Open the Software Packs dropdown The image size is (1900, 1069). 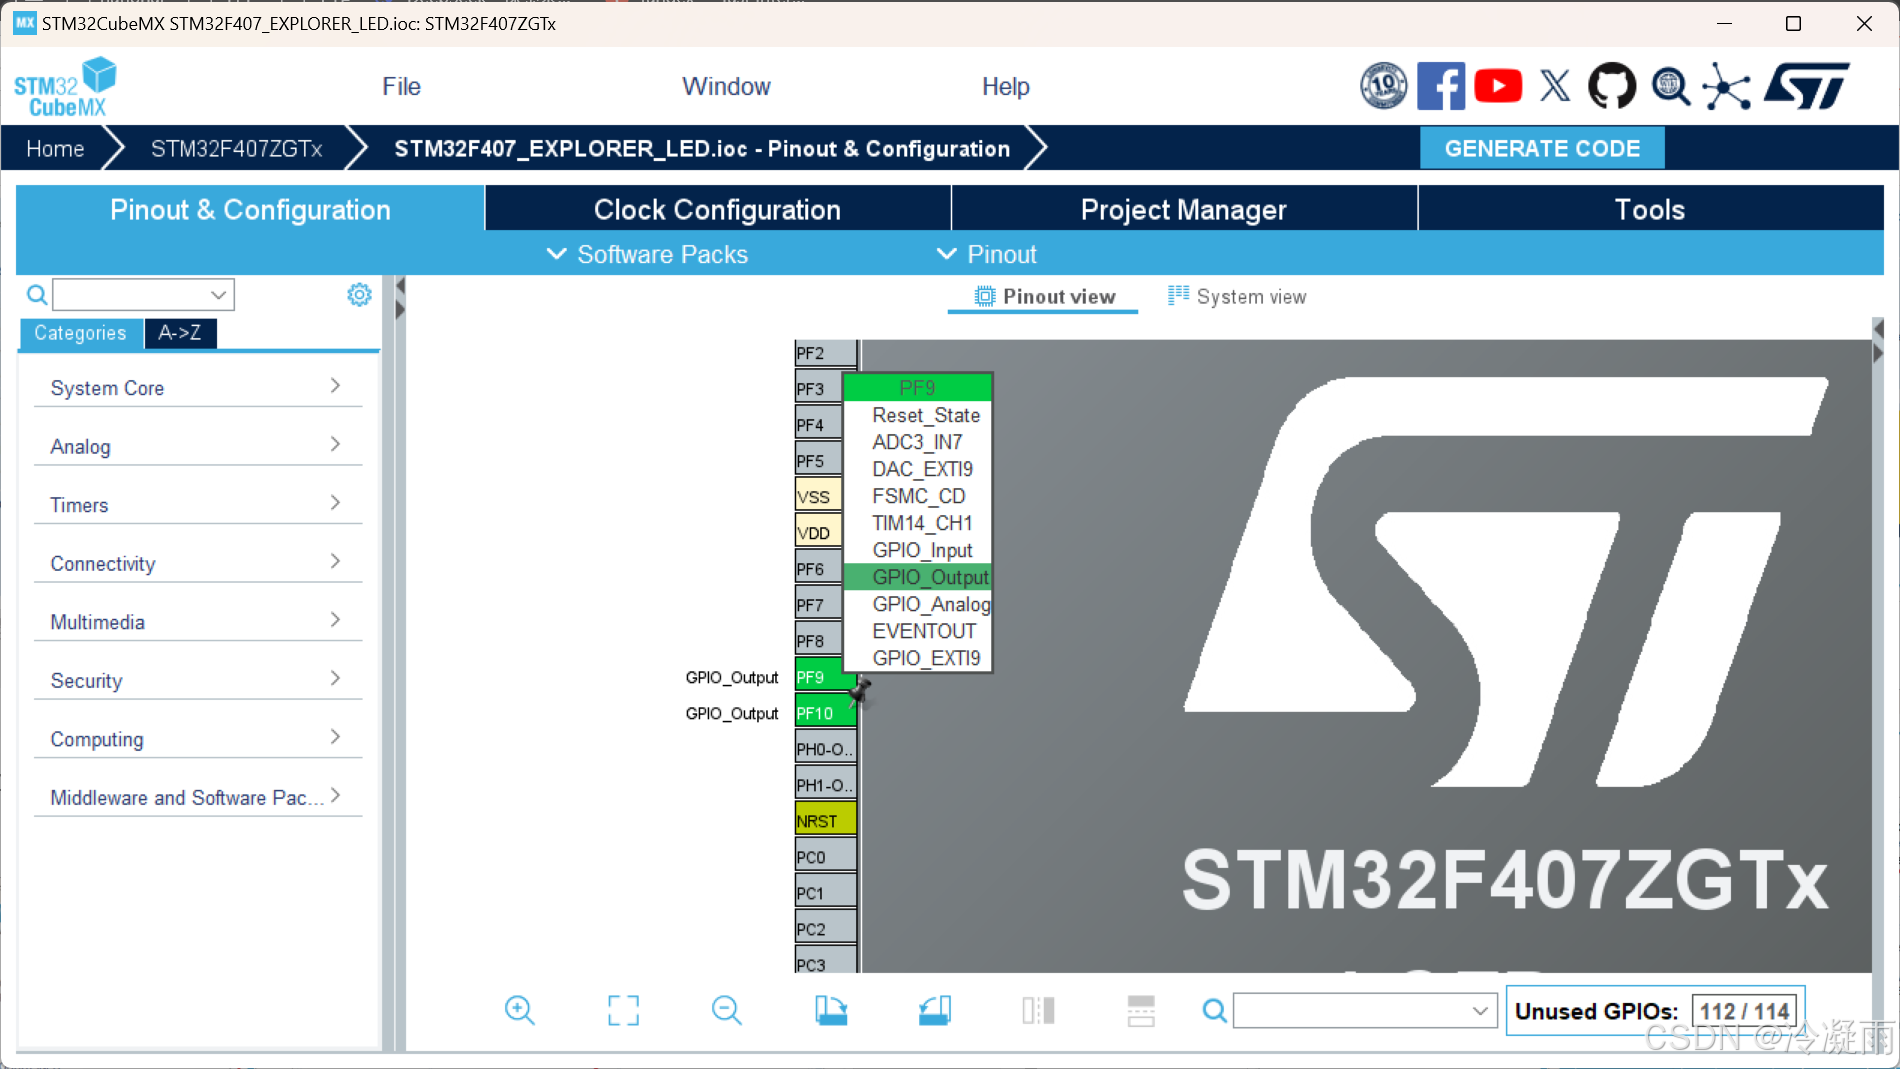click(647, 254)
